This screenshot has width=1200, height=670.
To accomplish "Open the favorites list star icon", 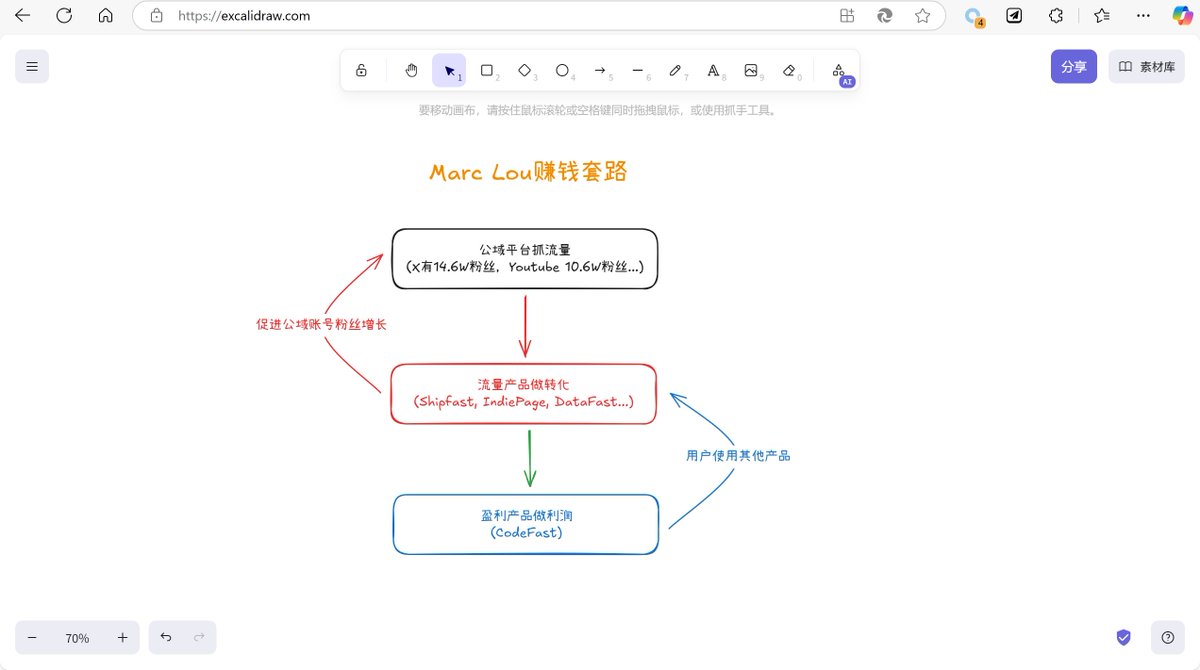I will [1101, 16].
